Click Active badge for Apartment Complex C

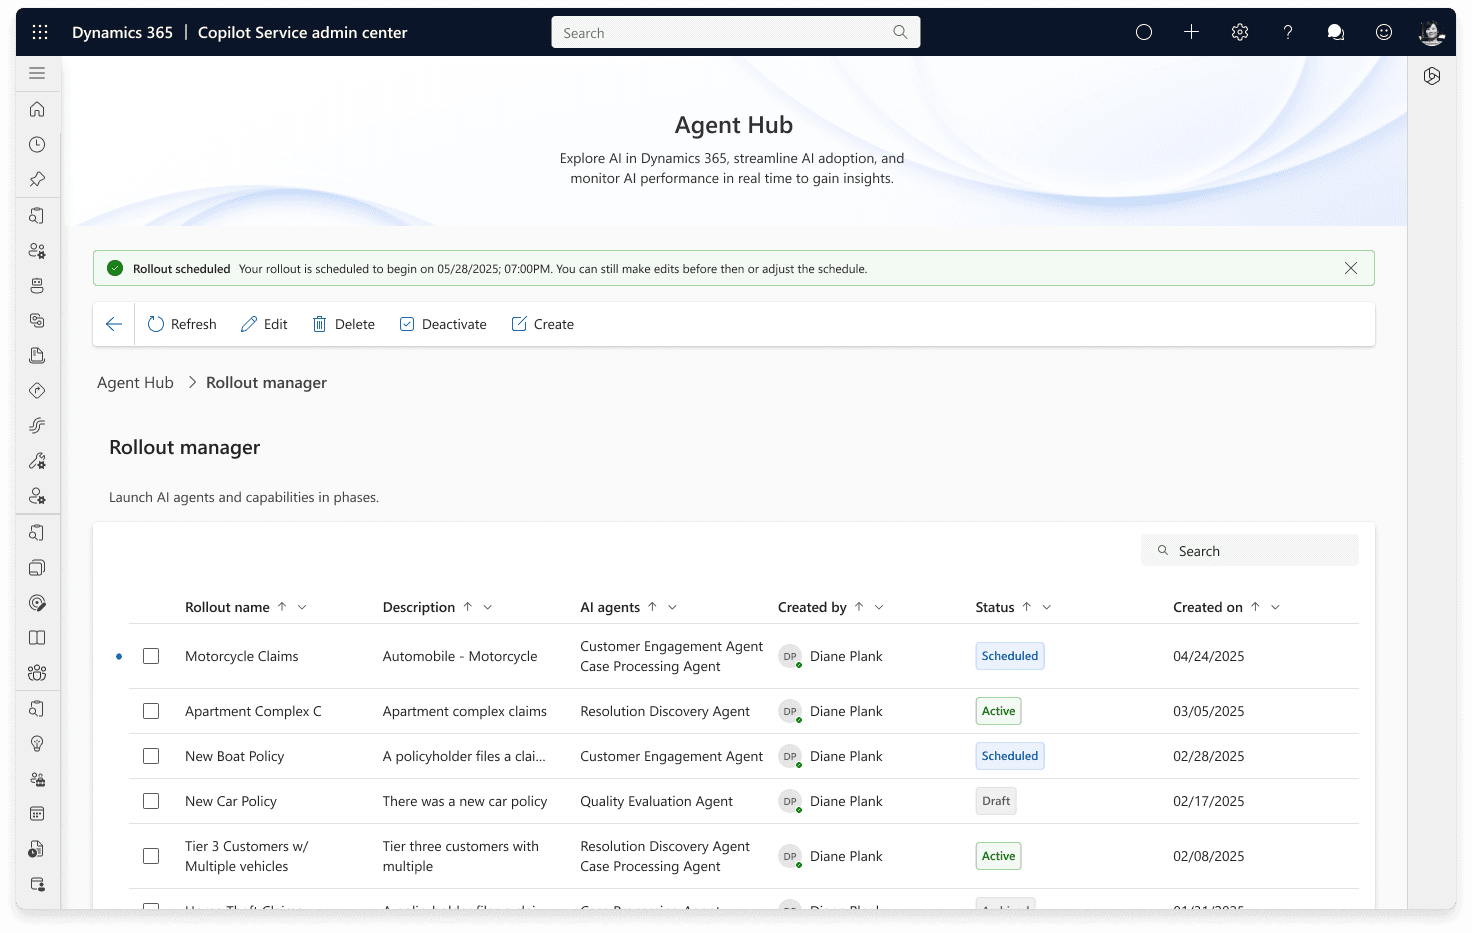pyautogui.click(x=998, y=711)
